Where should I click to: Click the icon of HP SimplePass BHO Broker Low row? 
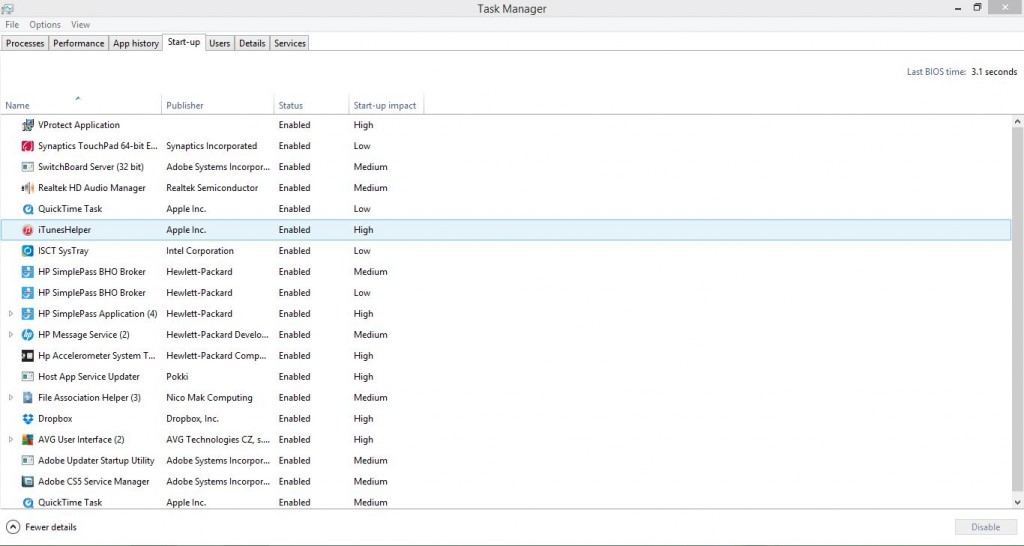point(27,293)
